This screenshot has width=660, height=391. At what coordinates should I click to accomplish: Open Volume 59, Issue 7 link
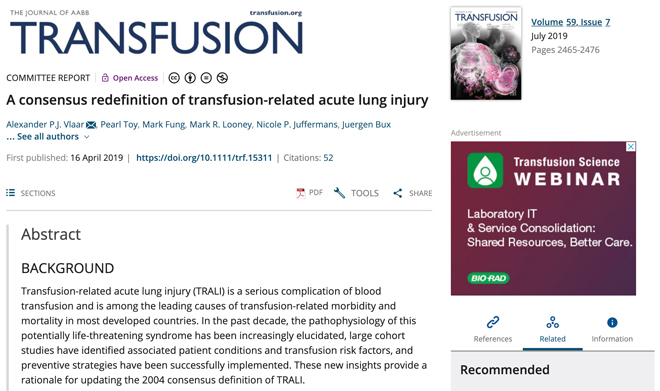tap(570, 22)
